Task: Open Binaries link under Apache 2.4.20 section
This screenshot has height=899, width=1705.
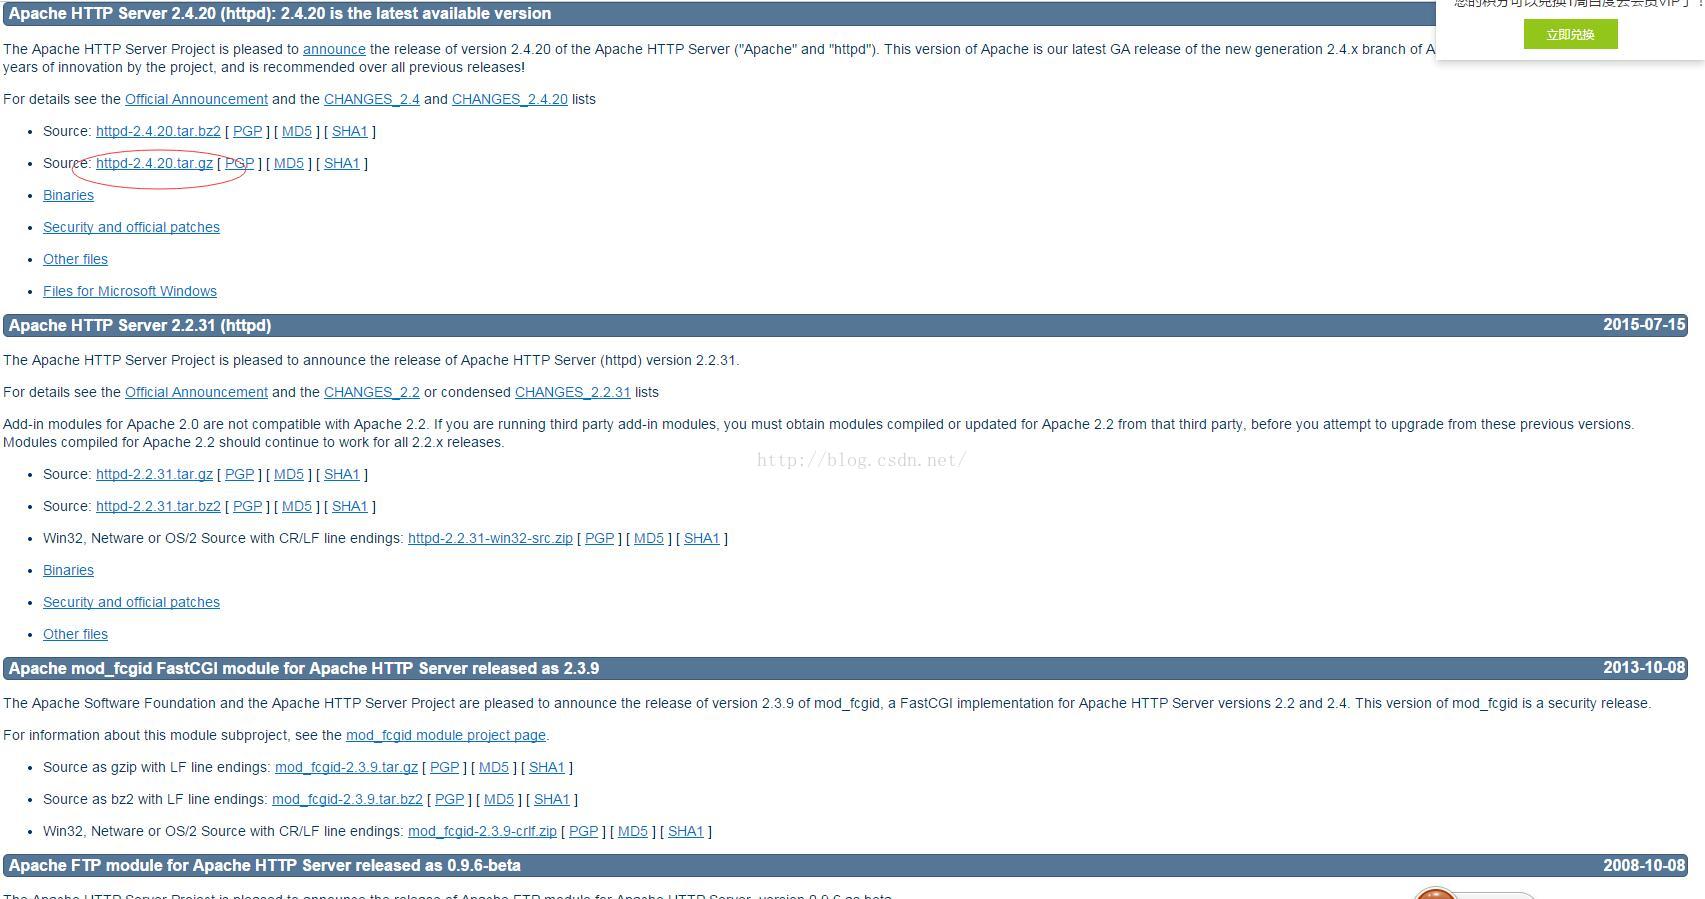Action: [68, 195]
